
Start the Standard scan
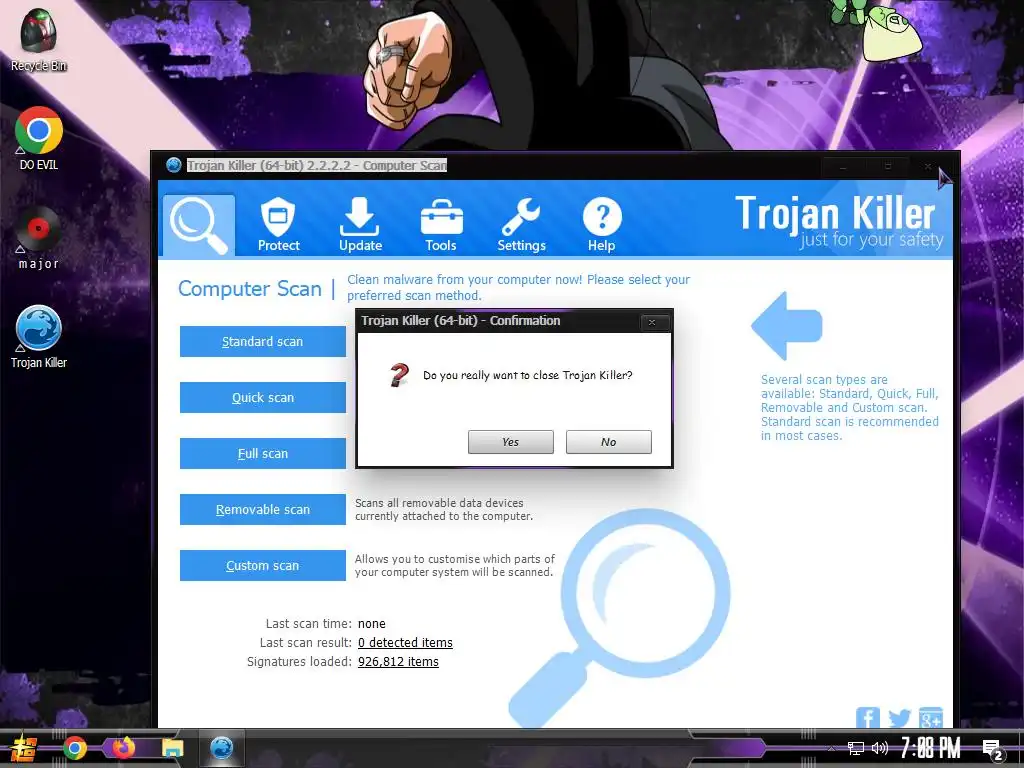pos(263,341)
